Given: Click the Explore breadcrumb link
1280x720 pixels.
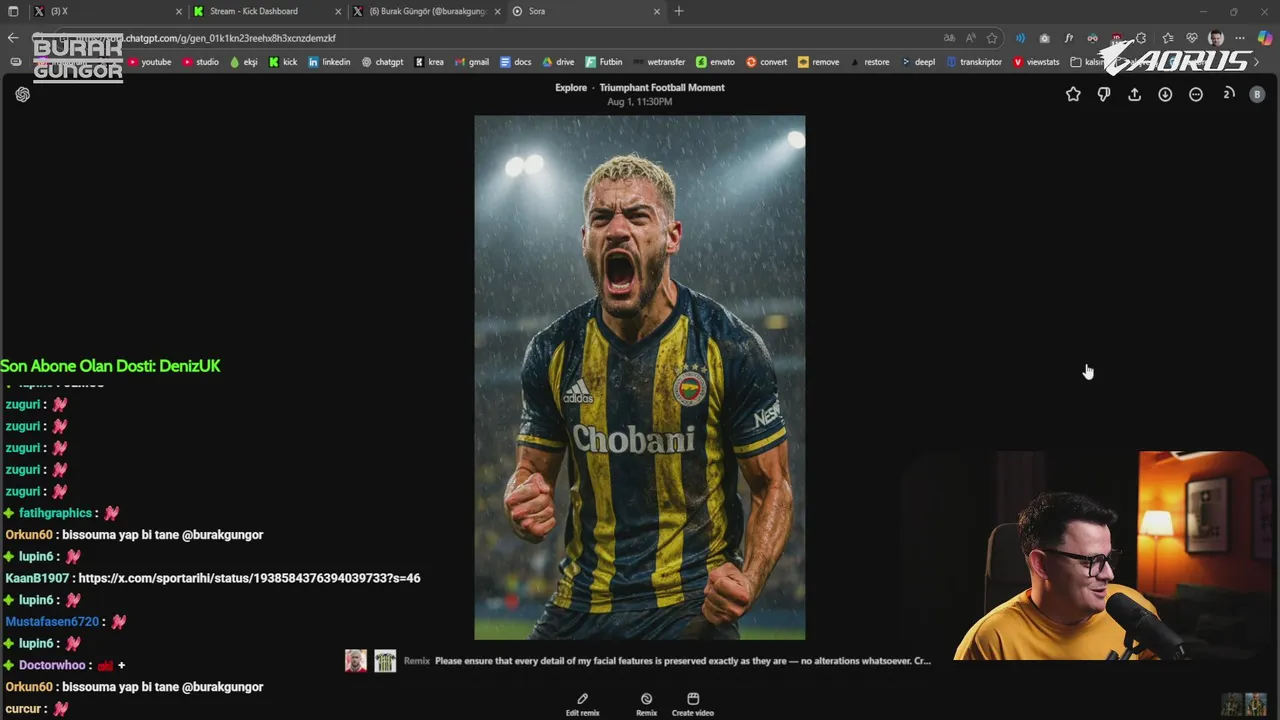Looking at the screenshot, I should [x=571, y=88].
